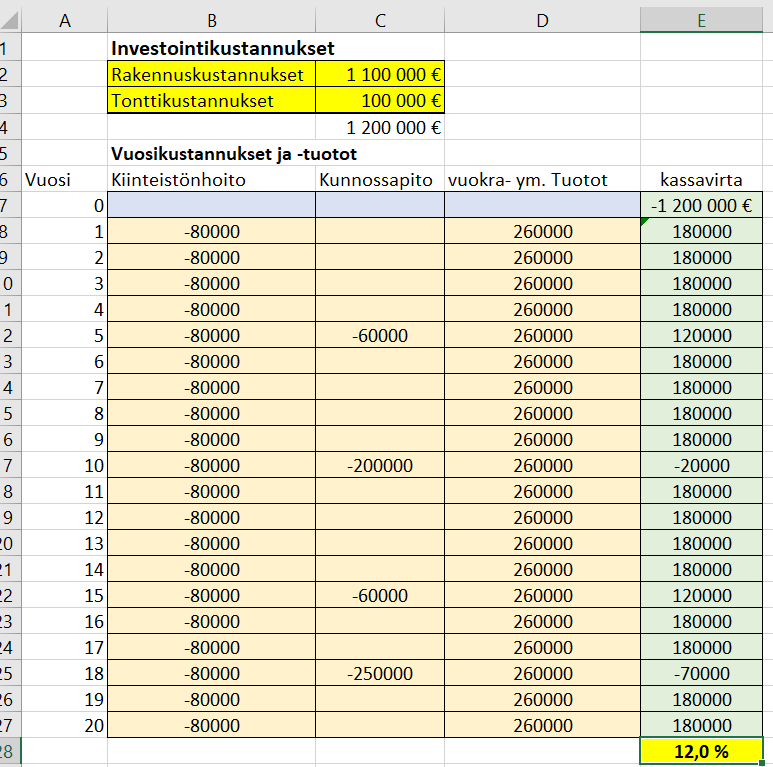Select the 'Tonttikustannukset' cell
The image size is (773, 767).
(211, 101)
